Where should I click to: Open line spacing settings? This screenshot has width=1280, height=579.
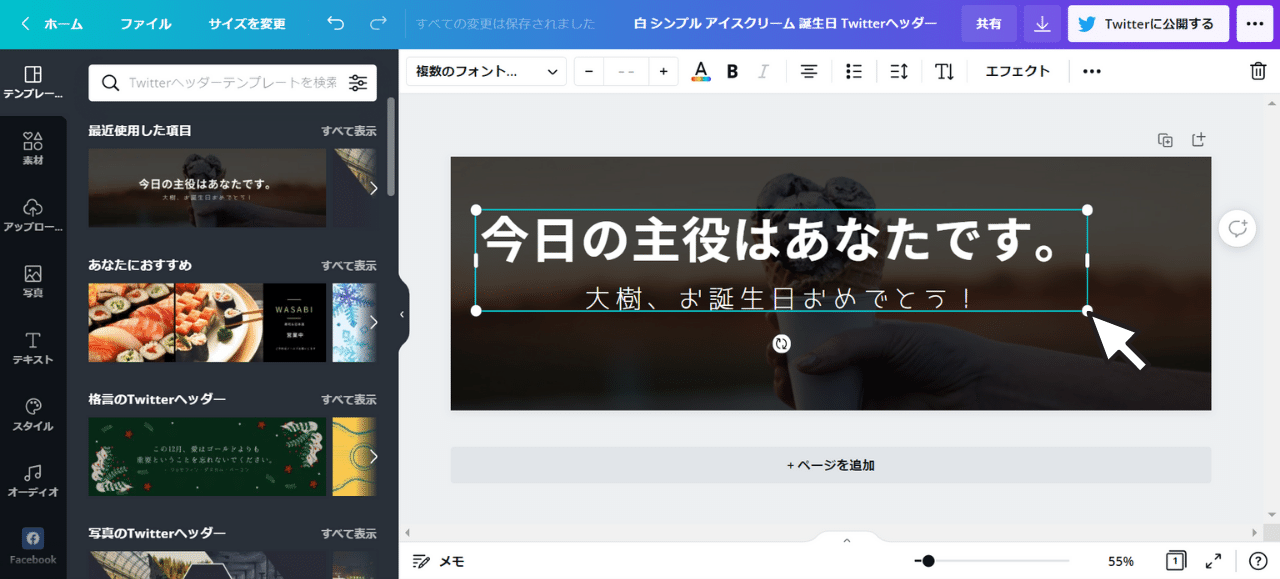pos(899,71)
